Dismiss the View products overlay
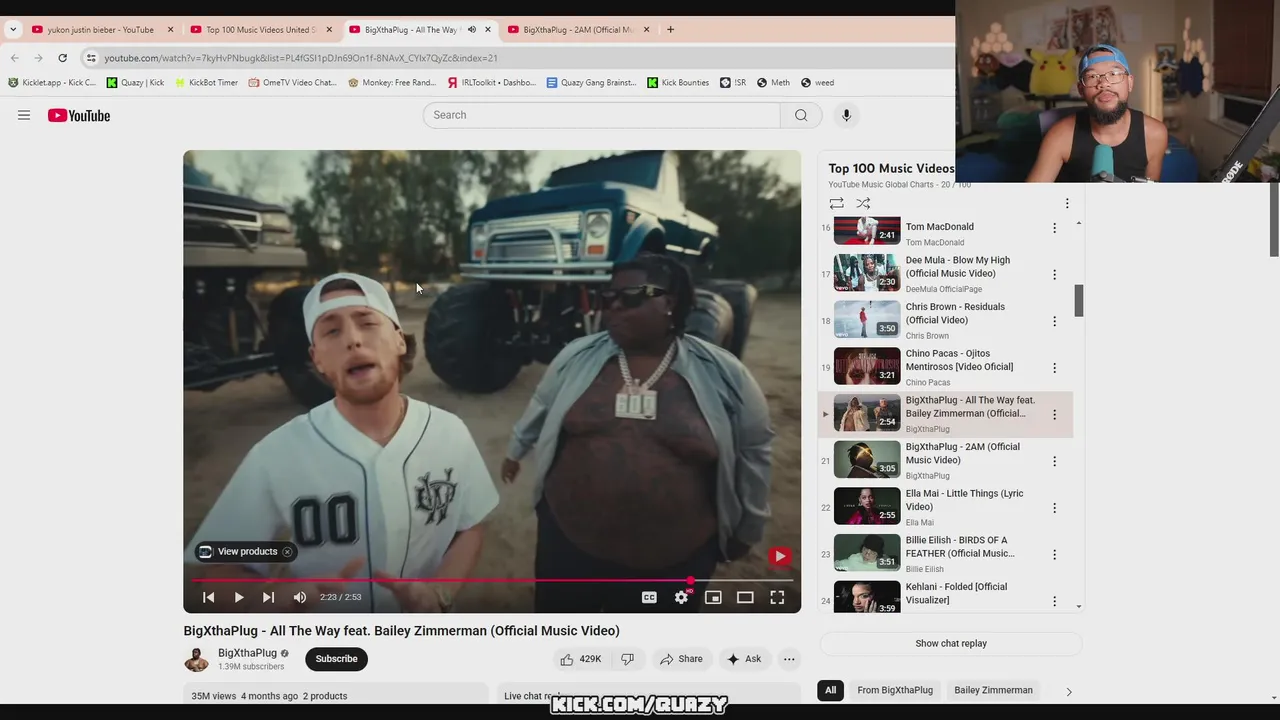 pyautogui.click(x=287, y=551)
